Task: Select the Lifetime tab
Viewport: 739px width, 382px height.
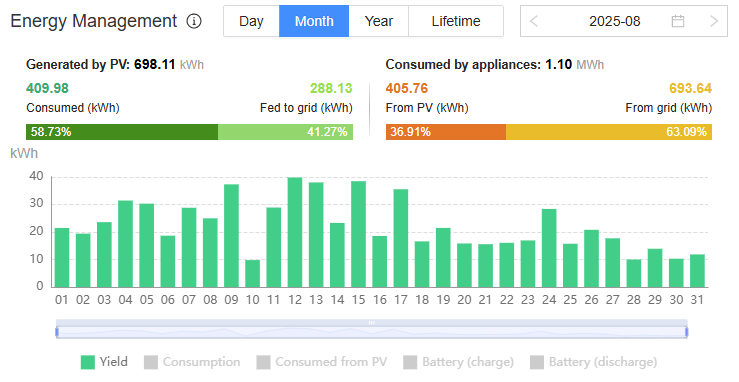Action: click(456, 21)
